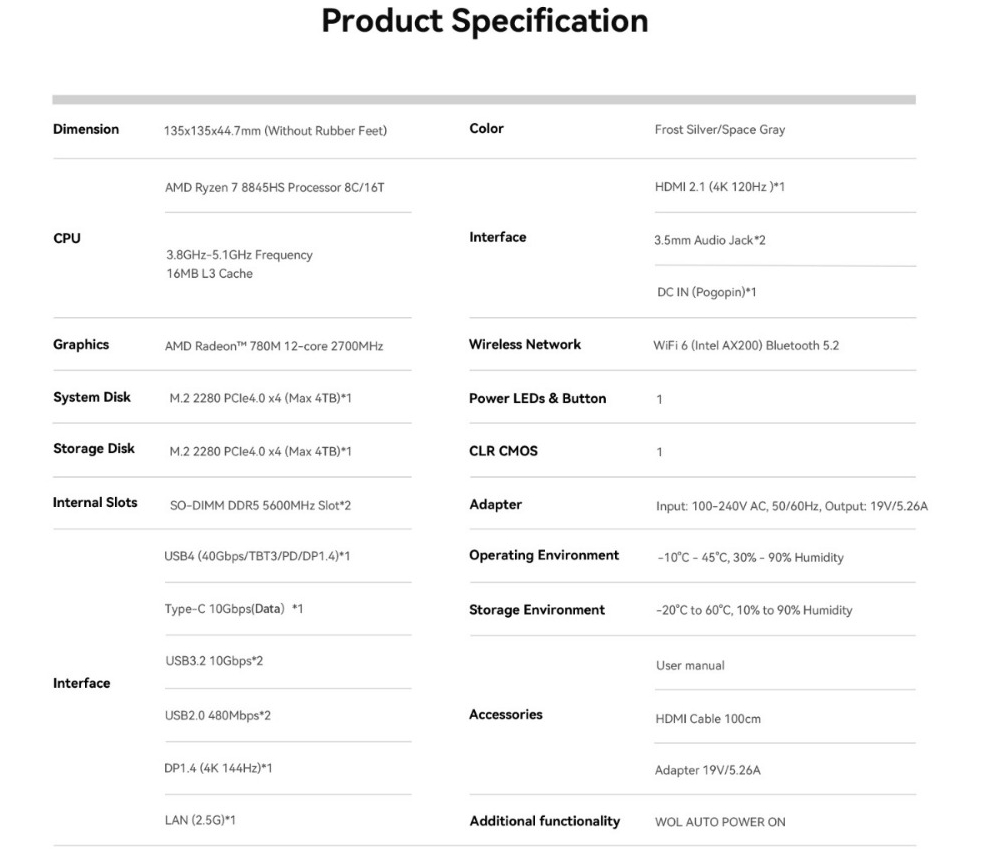Click the USB4 40Gbps interface entry

point(257,557)
